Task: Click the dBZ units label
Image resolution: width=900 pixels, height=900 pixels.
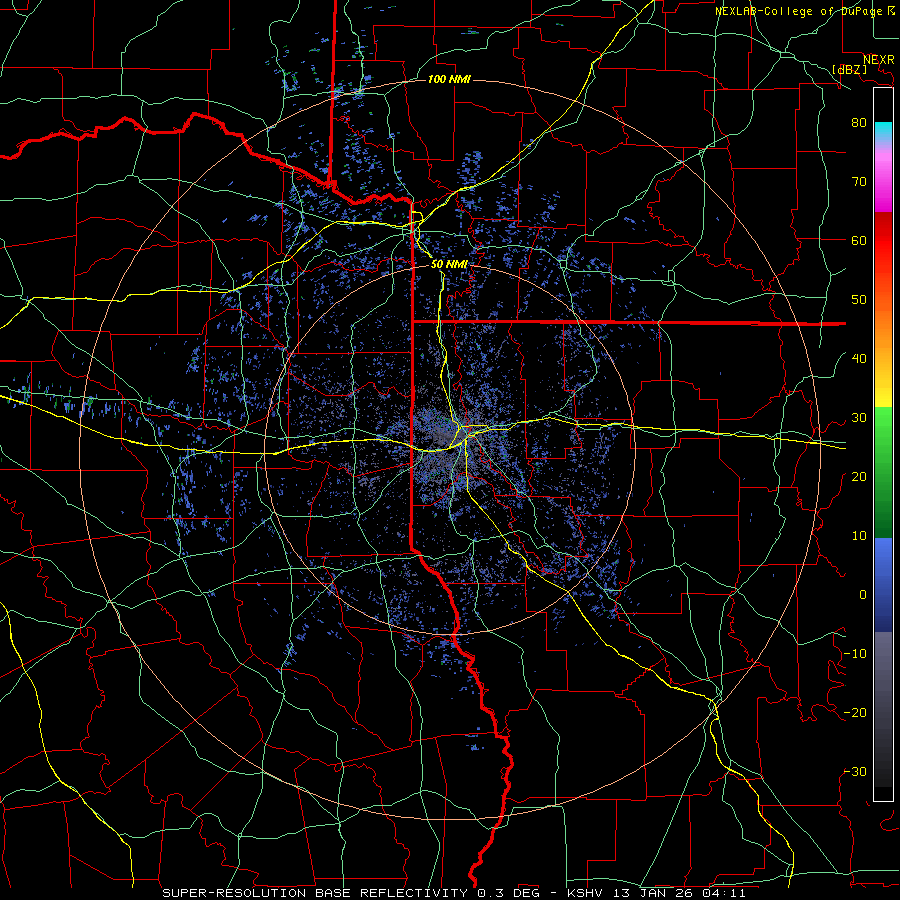Action: pos(850,69)
